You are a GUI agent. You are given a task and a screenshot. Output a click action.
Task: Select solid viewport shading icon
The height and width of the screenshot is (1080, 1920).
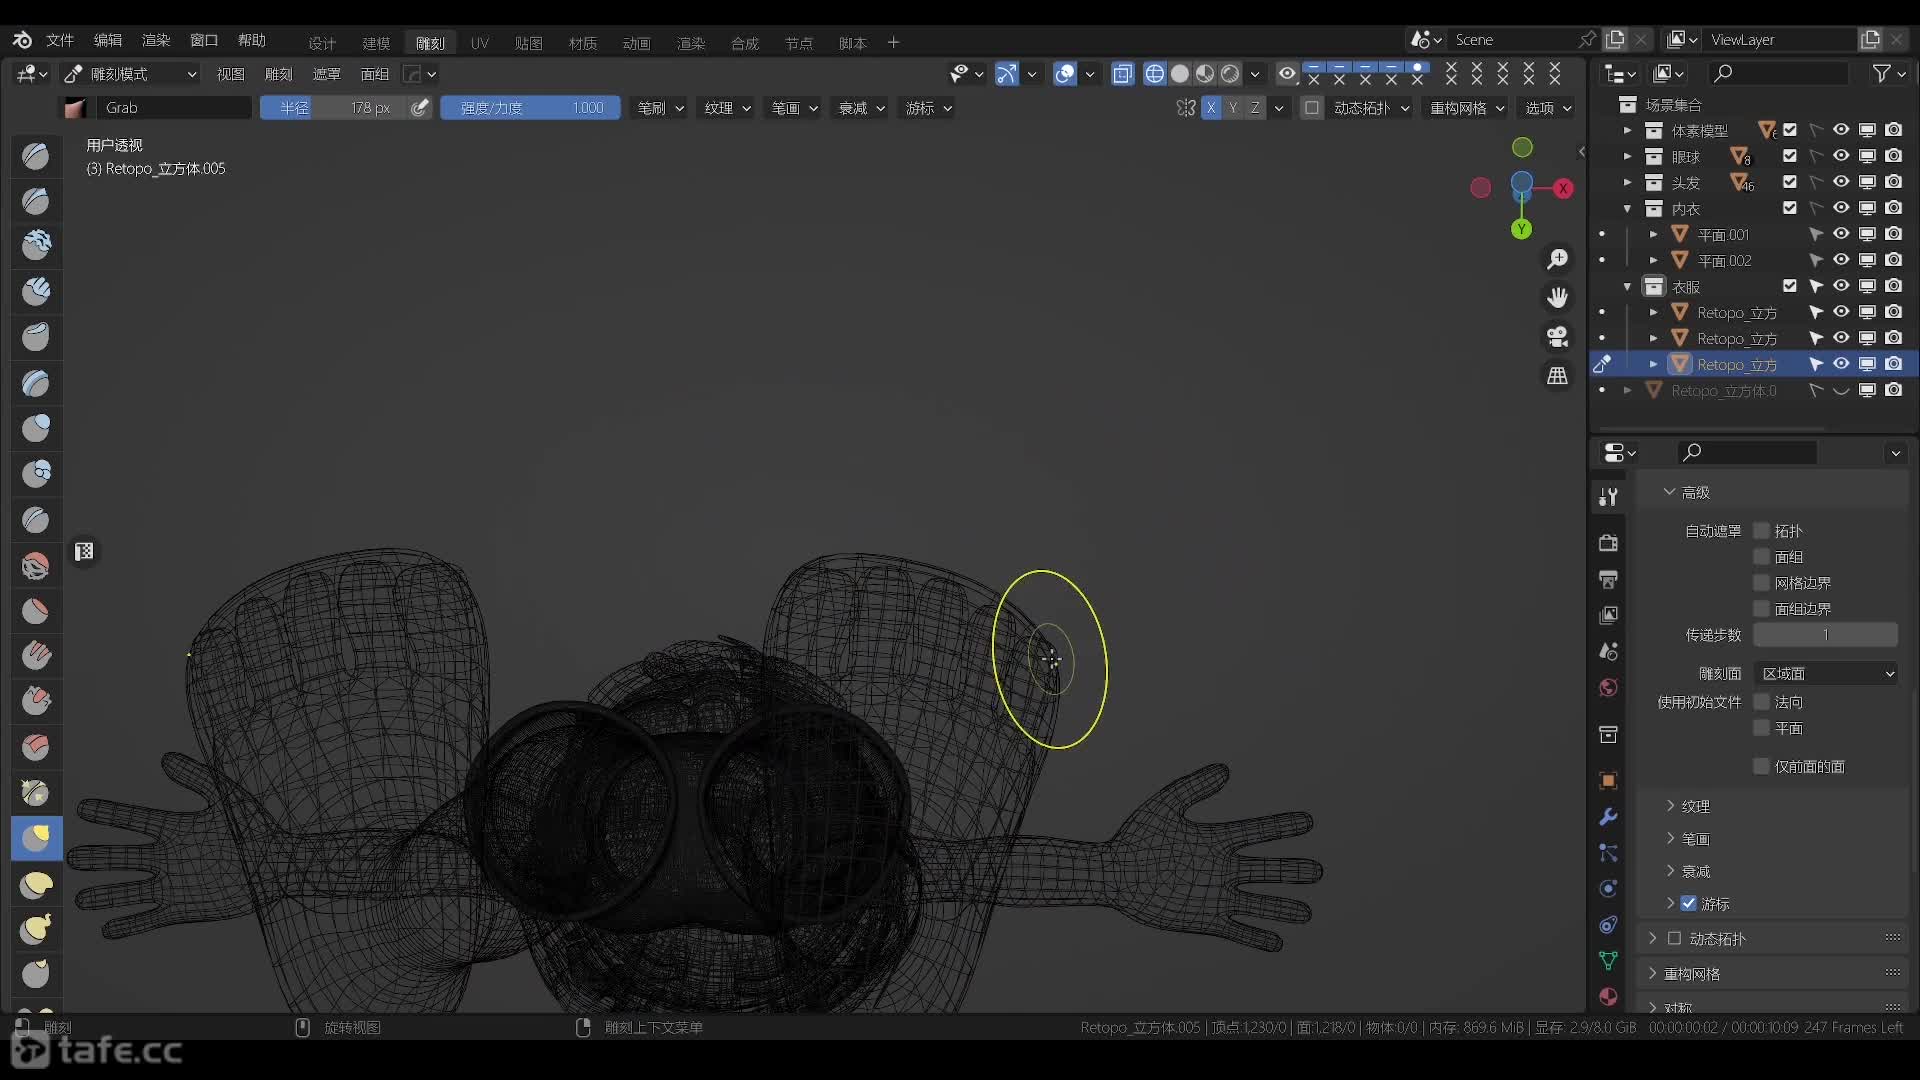pyautogui.click(x=1180, y=74)
